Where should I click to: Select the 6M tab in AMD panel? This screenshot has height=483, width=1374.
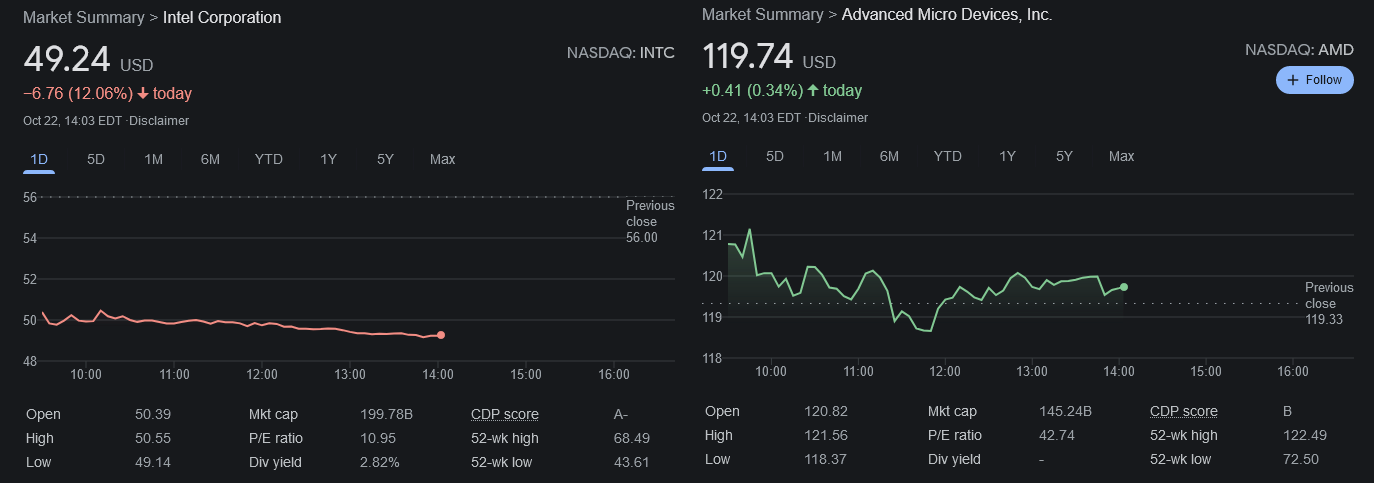point(889,156)
